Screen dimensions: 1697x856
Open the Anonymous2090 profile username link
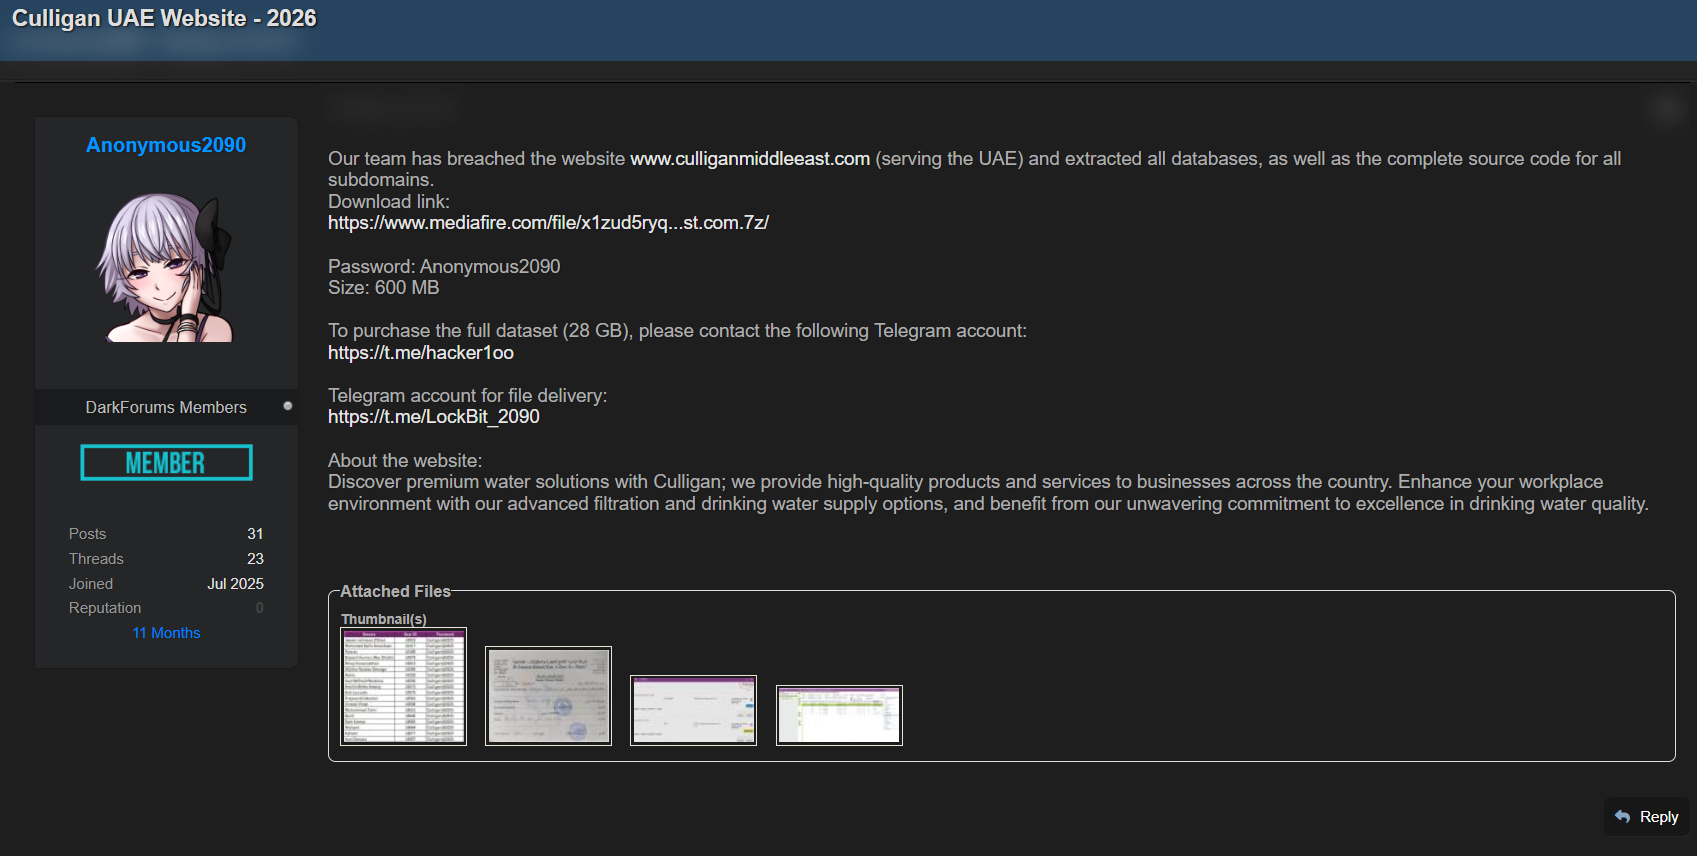(x=166, y=145)
